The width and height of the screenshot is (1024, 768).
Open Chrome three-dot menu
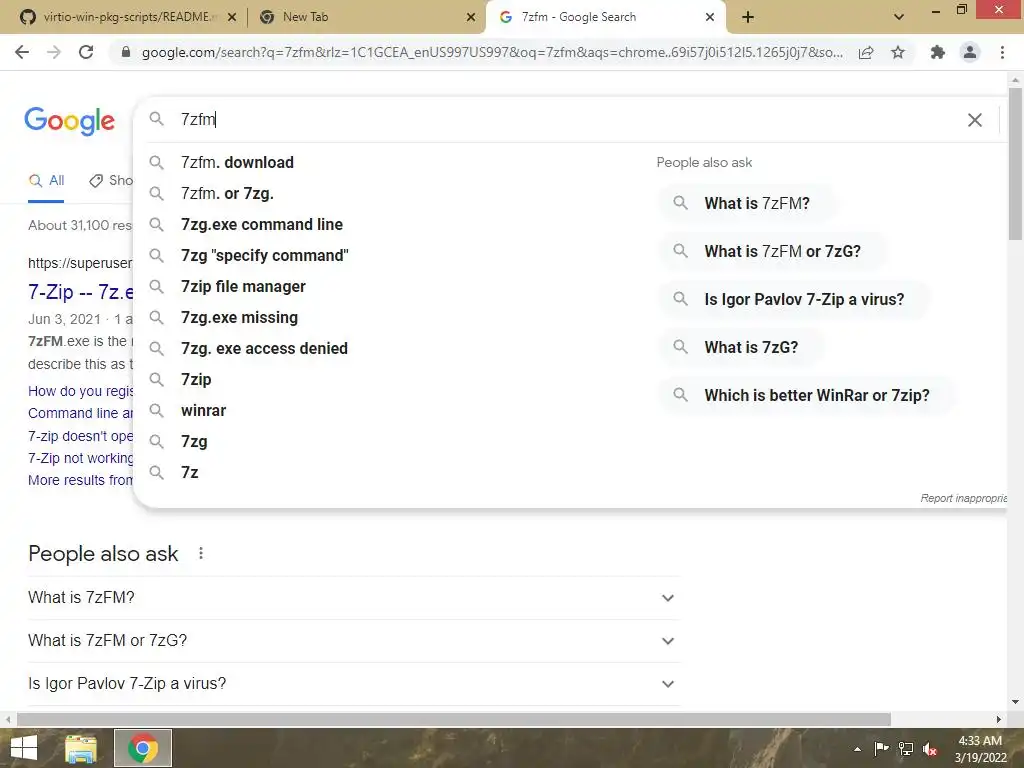[x=1002, y=52]
